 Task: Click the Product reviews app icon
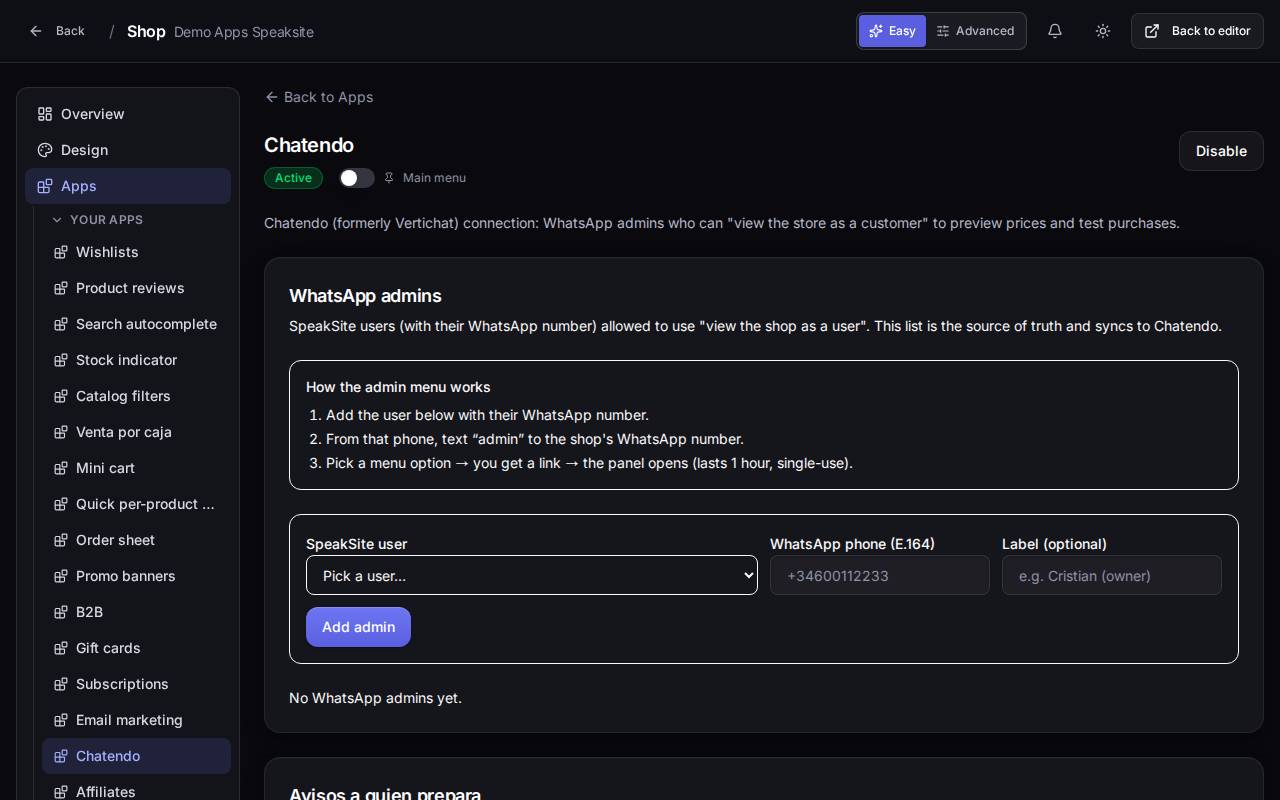point(61,288)
